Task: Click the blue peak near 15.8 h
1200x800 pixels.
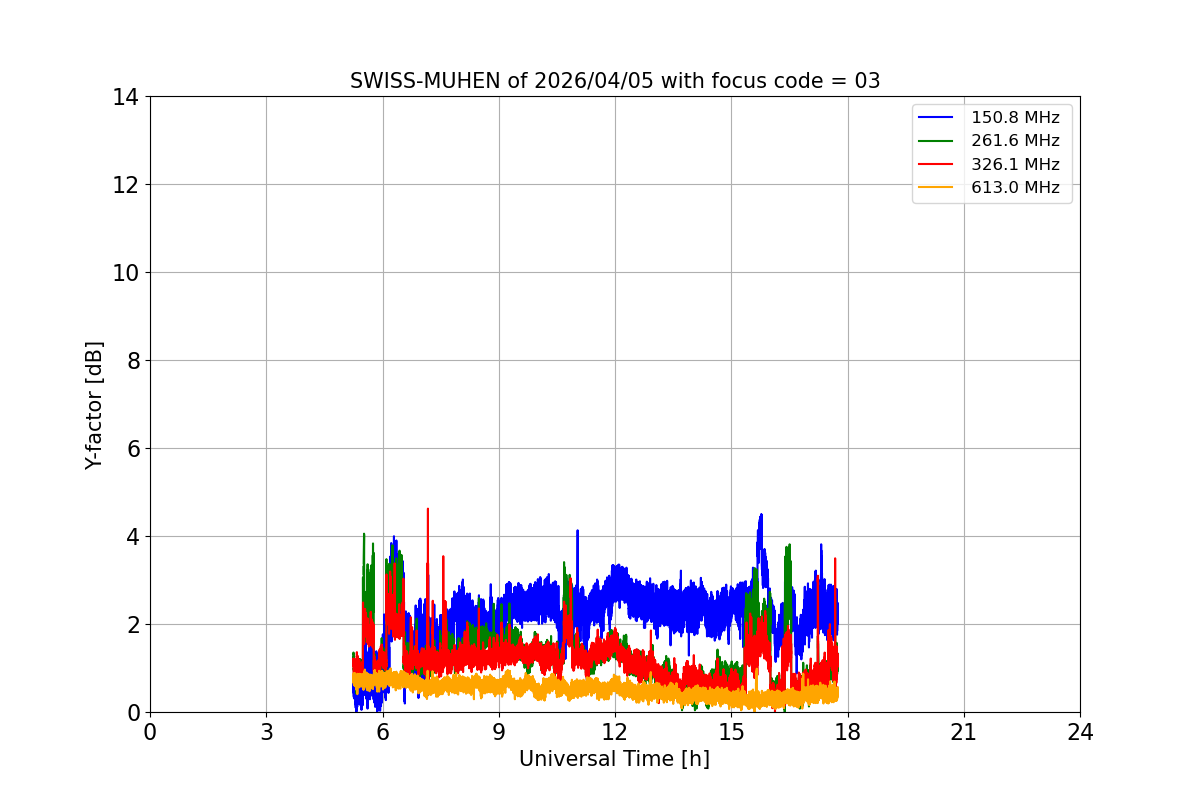Action: [761, 516]
